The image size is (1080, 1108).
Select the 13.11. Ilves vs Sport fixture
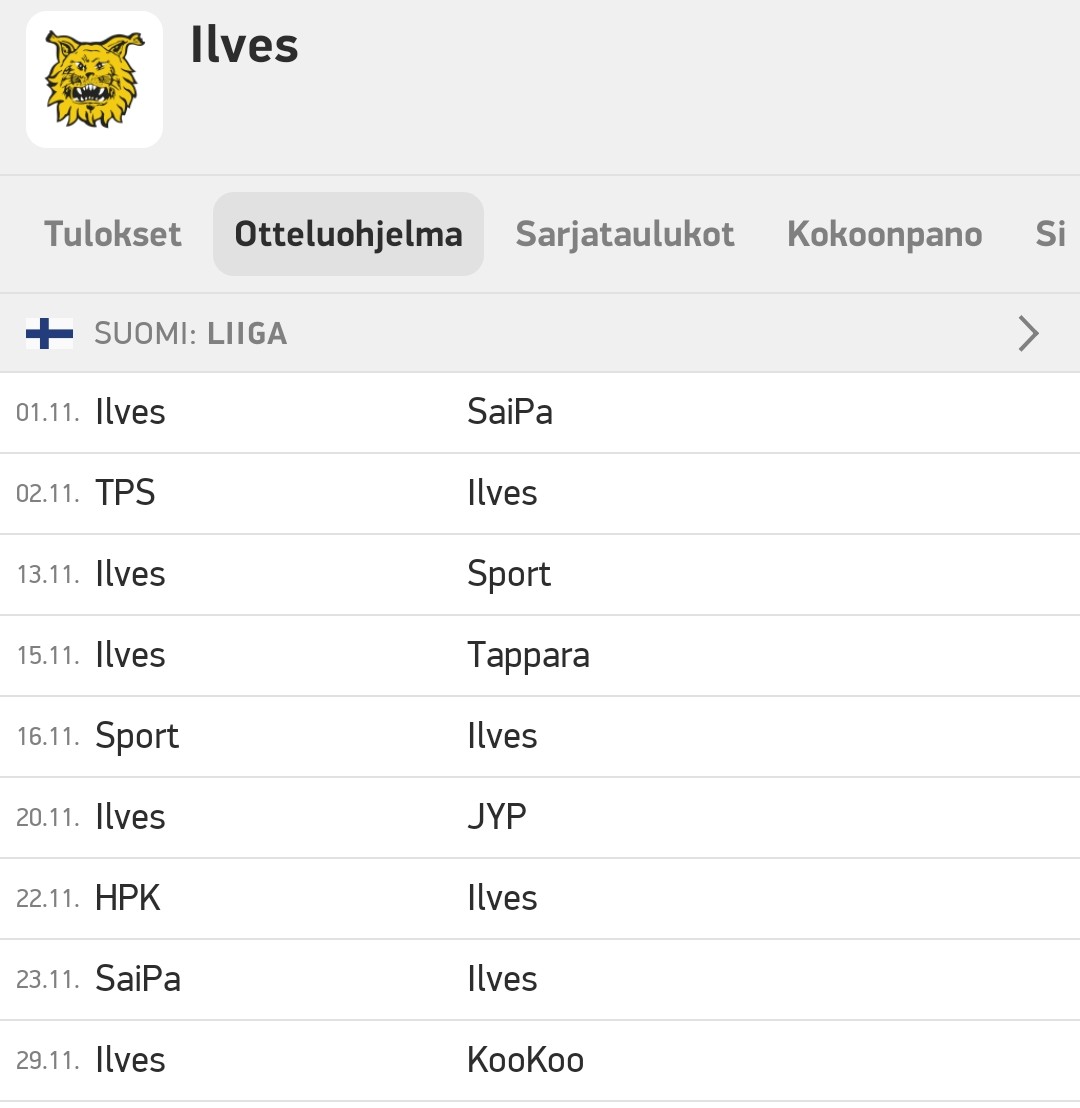[540, 574]
